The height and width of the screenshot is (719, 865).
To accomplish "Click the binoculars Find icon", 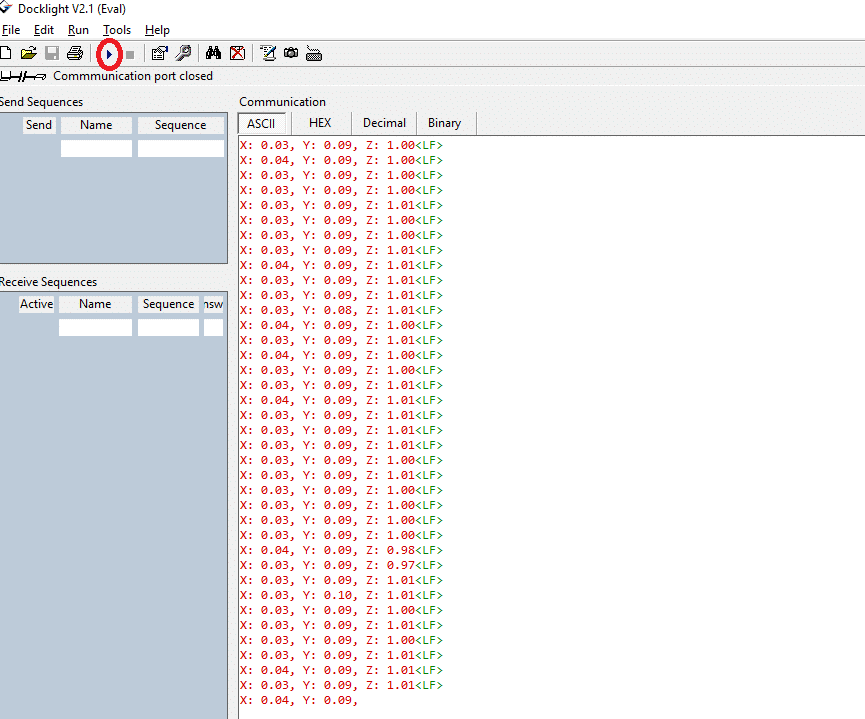I will (213, 53).
